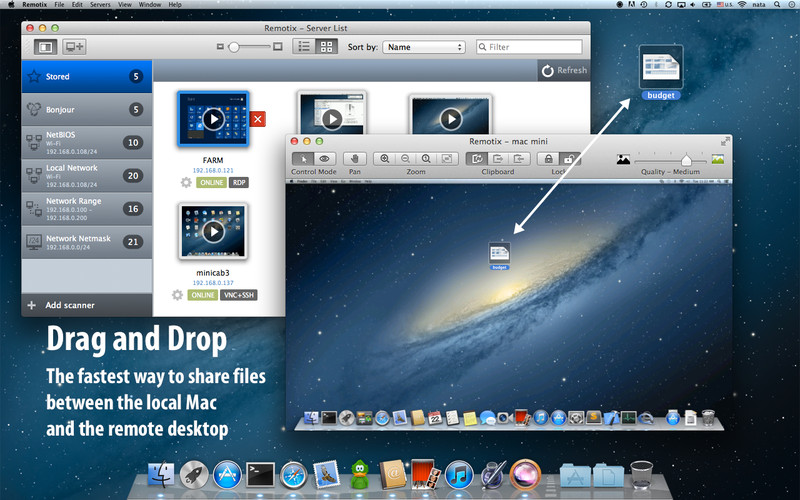The height and width of the screenshot is (500, 800).
Task: Select the NetBIOS scanner
Action: tap(87, 142)
